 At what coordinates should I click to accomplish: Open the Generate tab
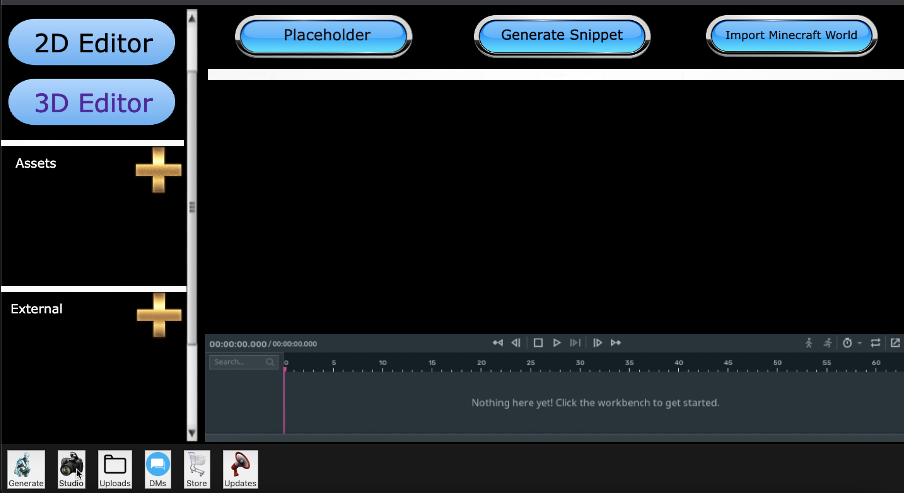pos(26,469)
